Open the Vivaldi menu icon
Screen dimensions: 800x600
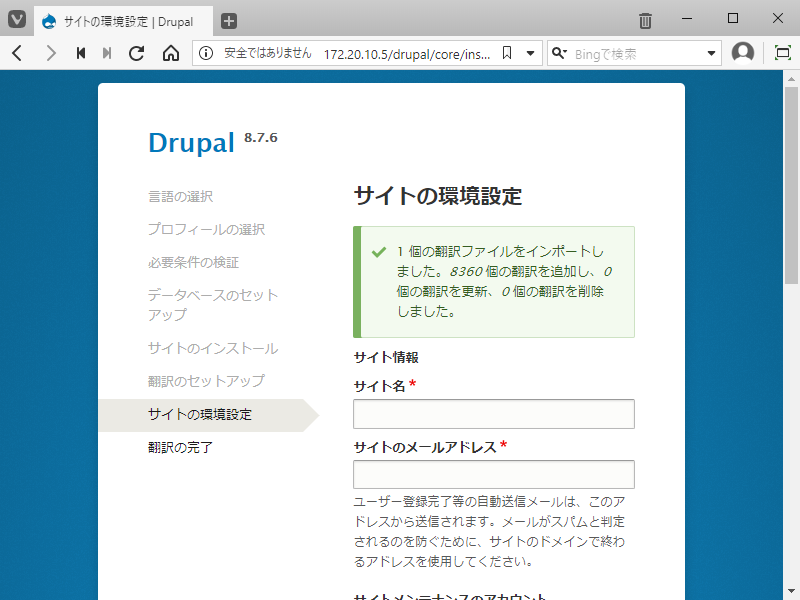pos(17,20)
